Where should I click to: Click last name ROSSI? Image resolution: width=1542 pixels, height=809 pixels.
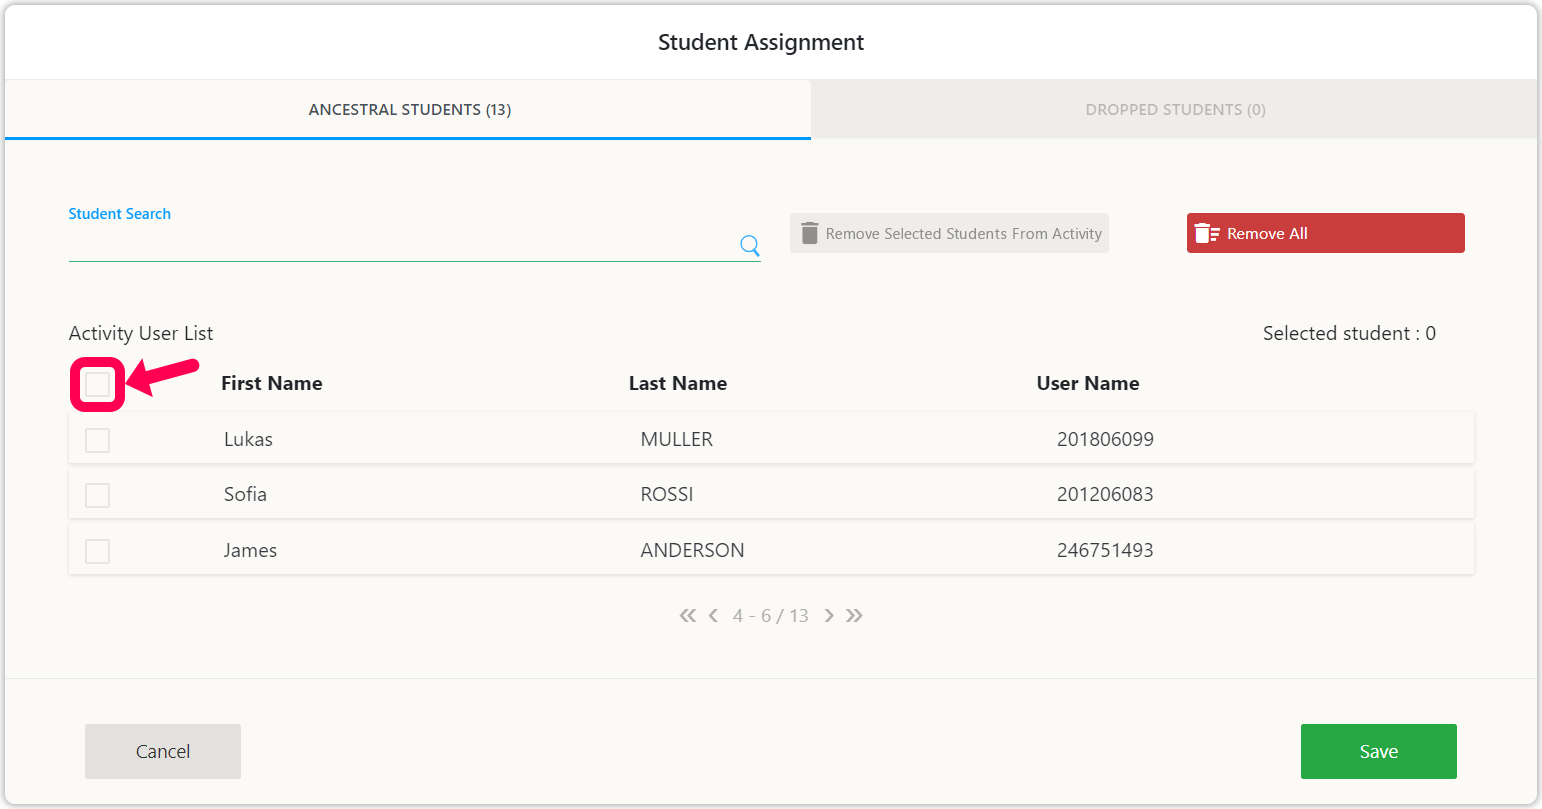tap(667, 494)
